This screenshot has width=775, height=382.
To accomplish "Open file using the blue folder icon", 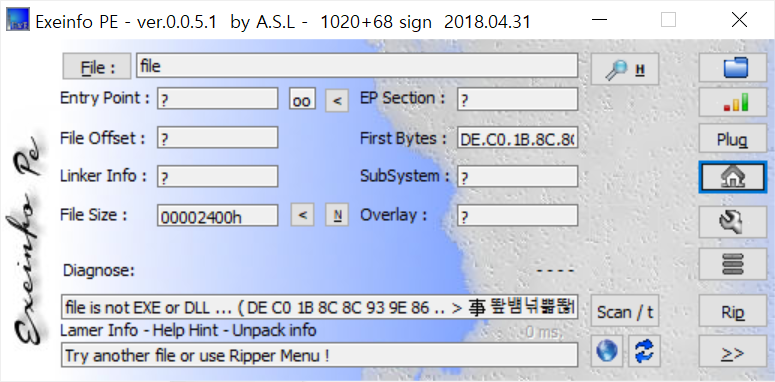I will click(x=732, y=68).
